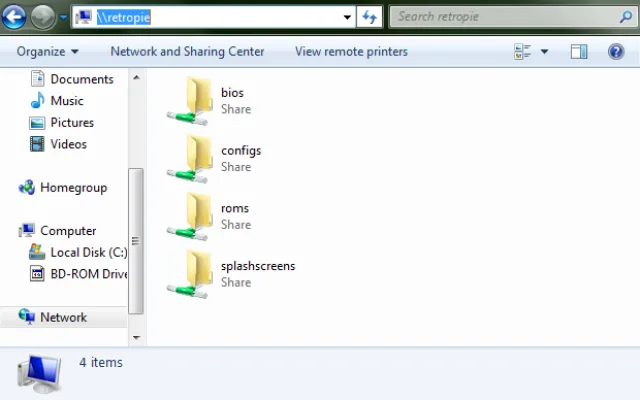The image size is (640, 400).
Task: Select Local Disk (C:) in sidebar
Action: tap(88, 252)
